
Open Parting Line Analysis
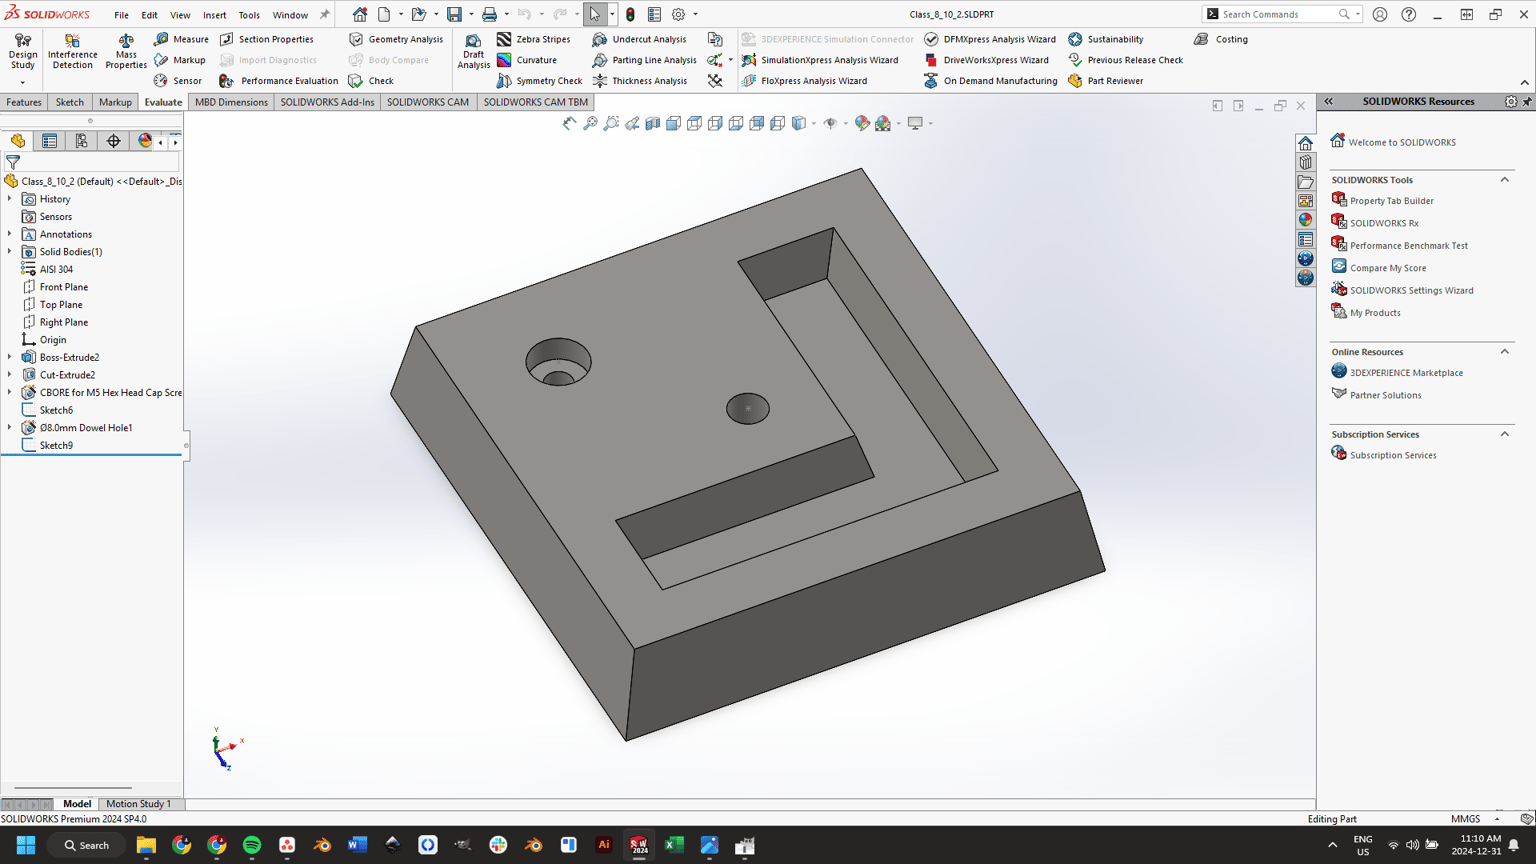coord(644,60)
